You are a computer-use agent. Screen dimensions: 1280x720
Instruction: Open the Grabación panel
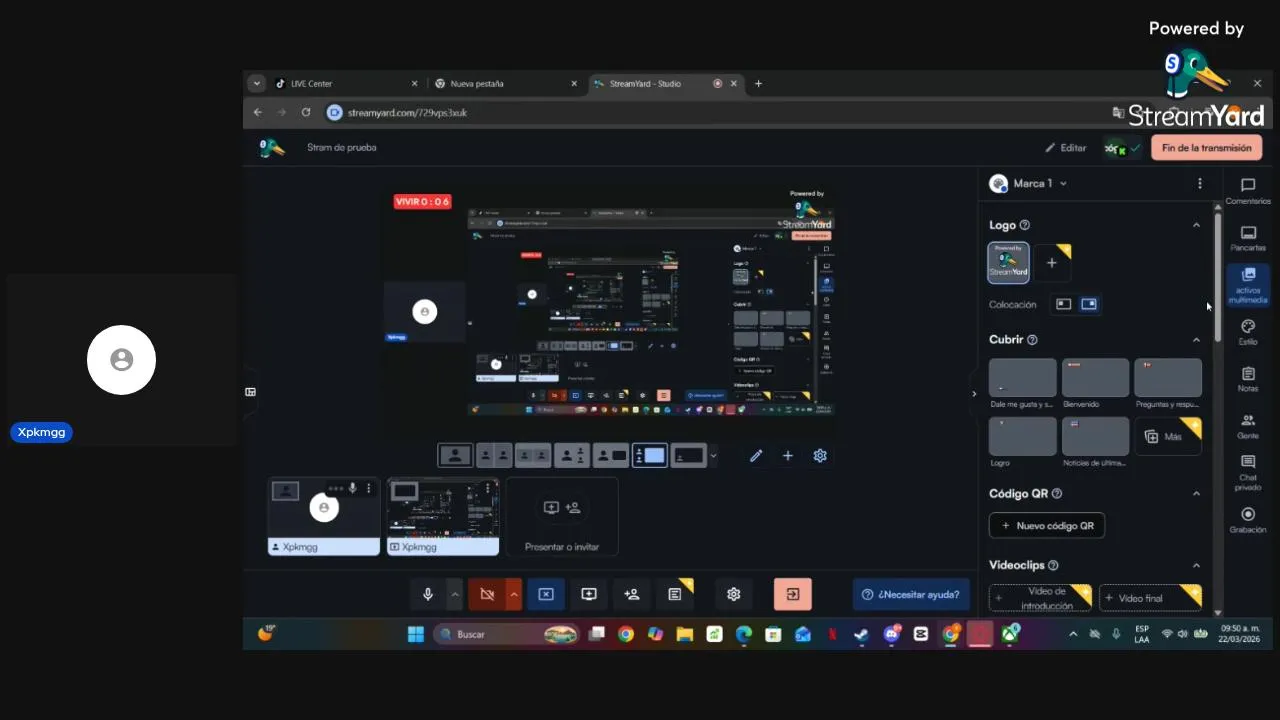click(x=1248, y=520)
